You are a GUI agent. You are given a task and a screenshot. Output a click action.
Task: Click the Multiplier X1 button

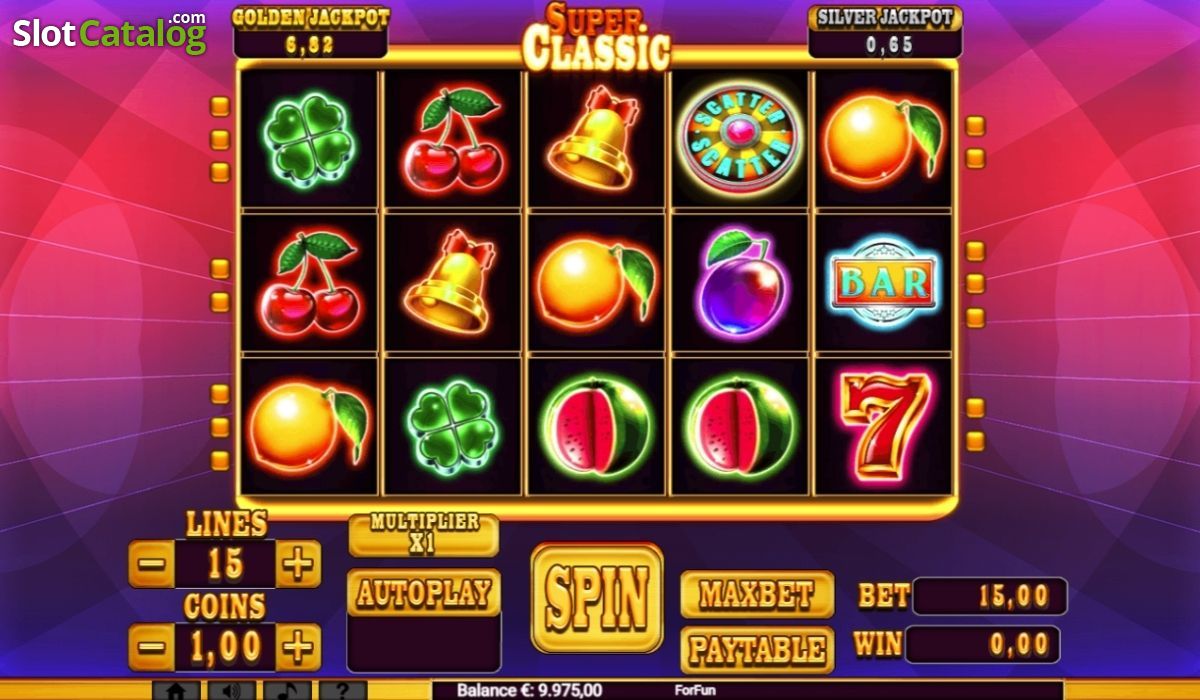pos(424,535)
